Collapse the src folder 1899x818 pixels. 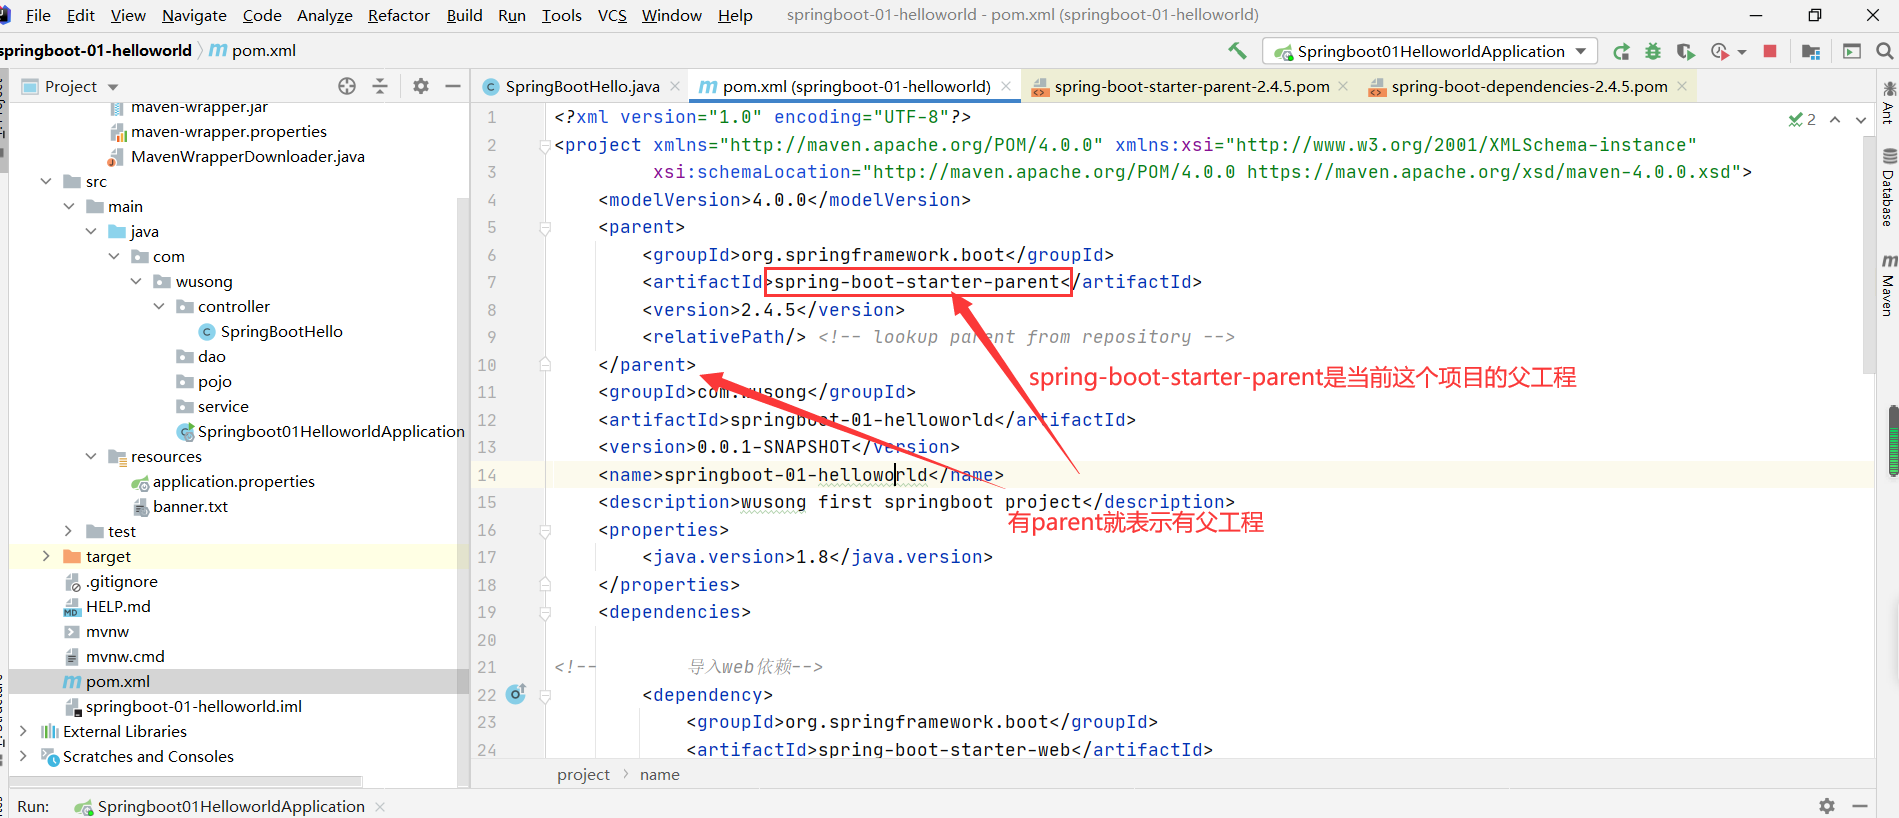click(46, 181)
